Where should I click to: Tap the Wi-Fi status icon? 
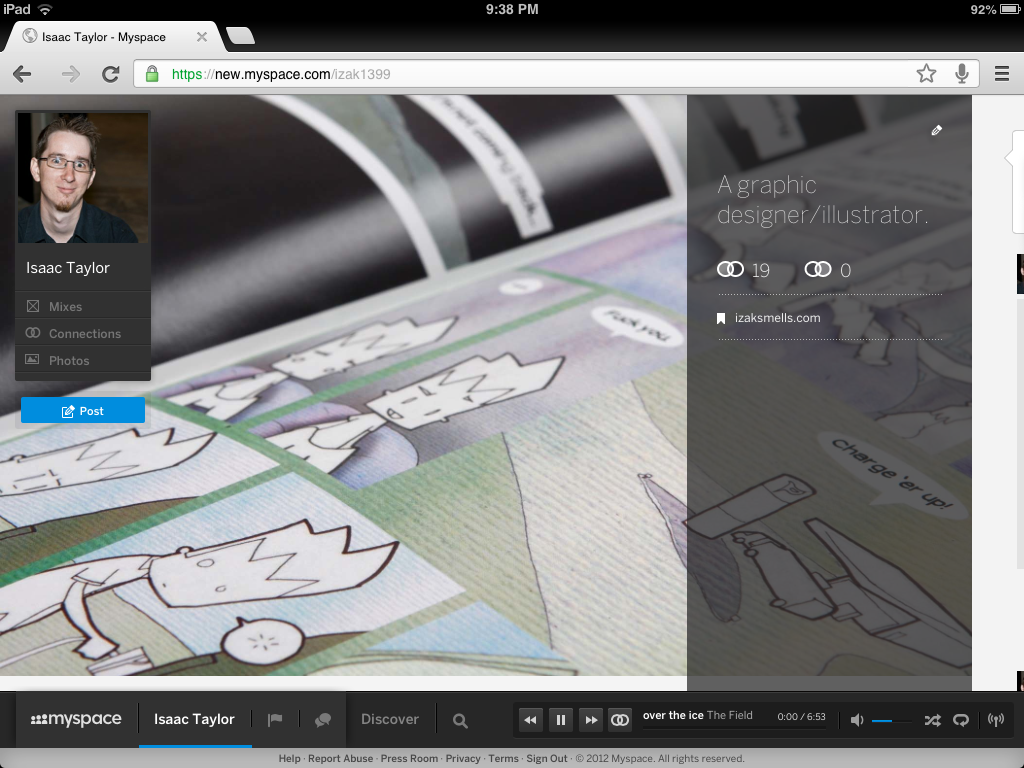45,9
